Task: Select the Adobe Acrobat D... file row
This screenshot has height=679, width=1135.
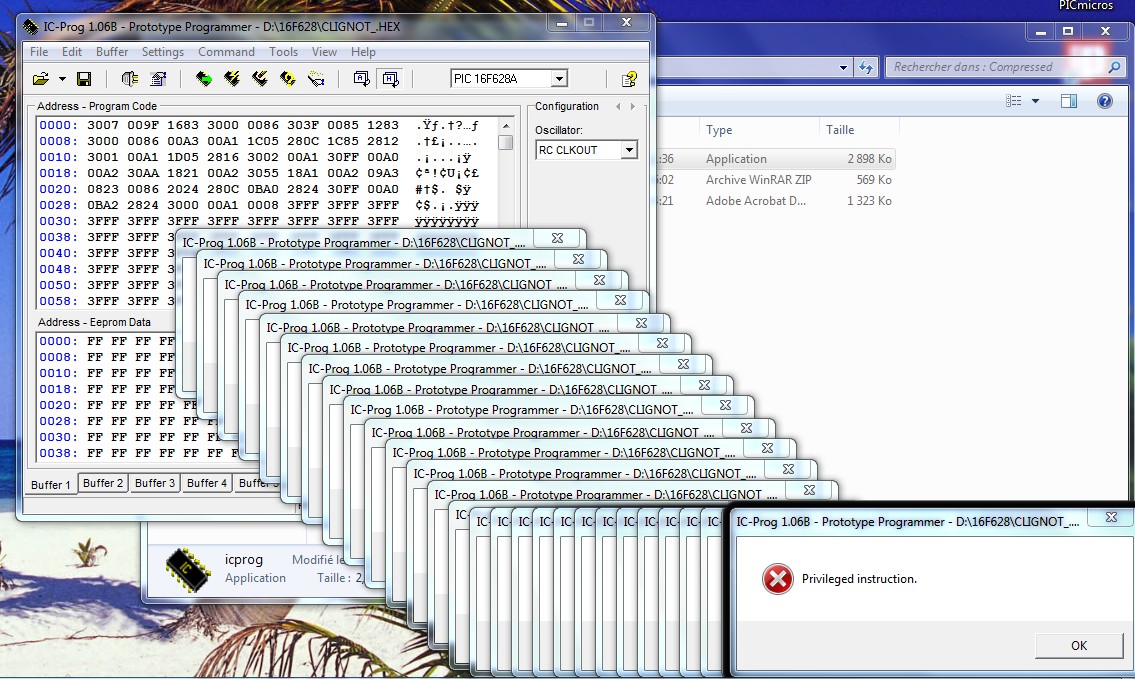Action: point(775,201)
